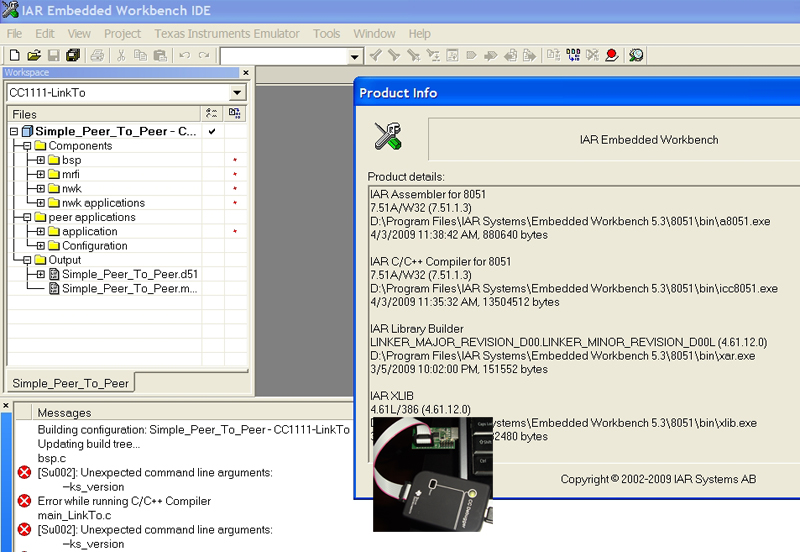This screenshot has width=800, height=552.
Task: Click the Cut scissors icon
Action: pyautogui.click(x=121, y=55)
